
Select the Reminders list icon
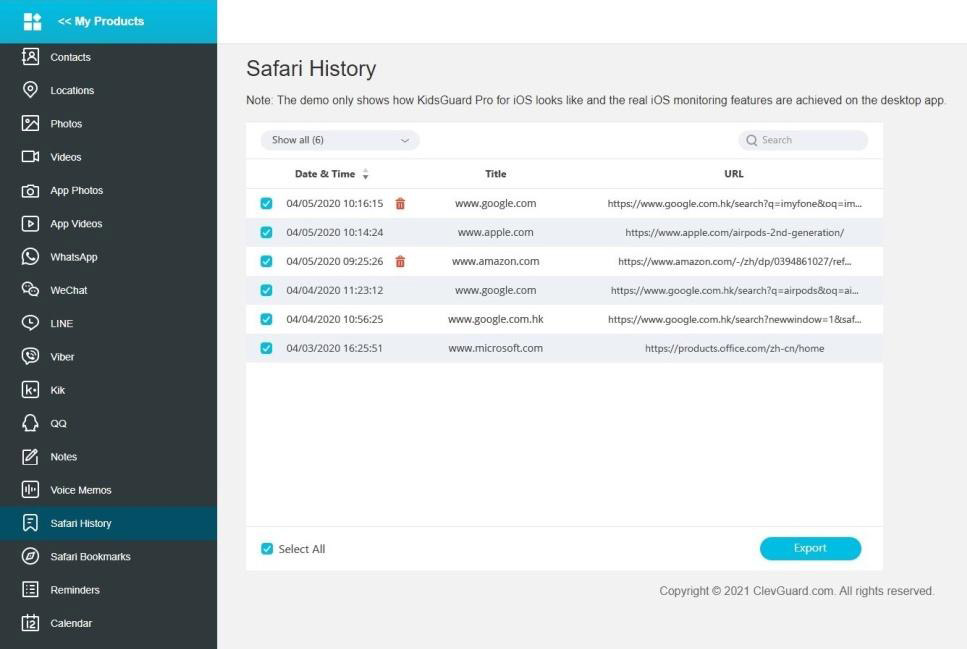click(x=30, y=590)
